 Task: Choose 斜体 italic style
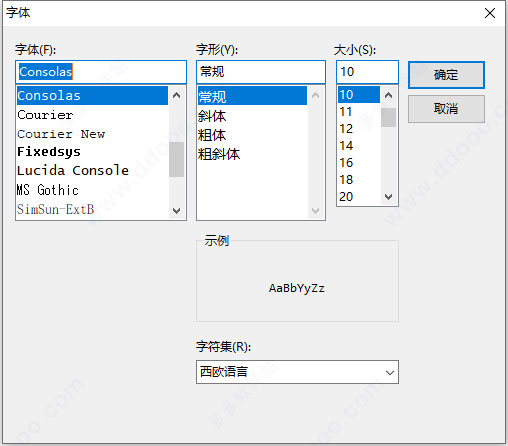[x=252, y=116]
